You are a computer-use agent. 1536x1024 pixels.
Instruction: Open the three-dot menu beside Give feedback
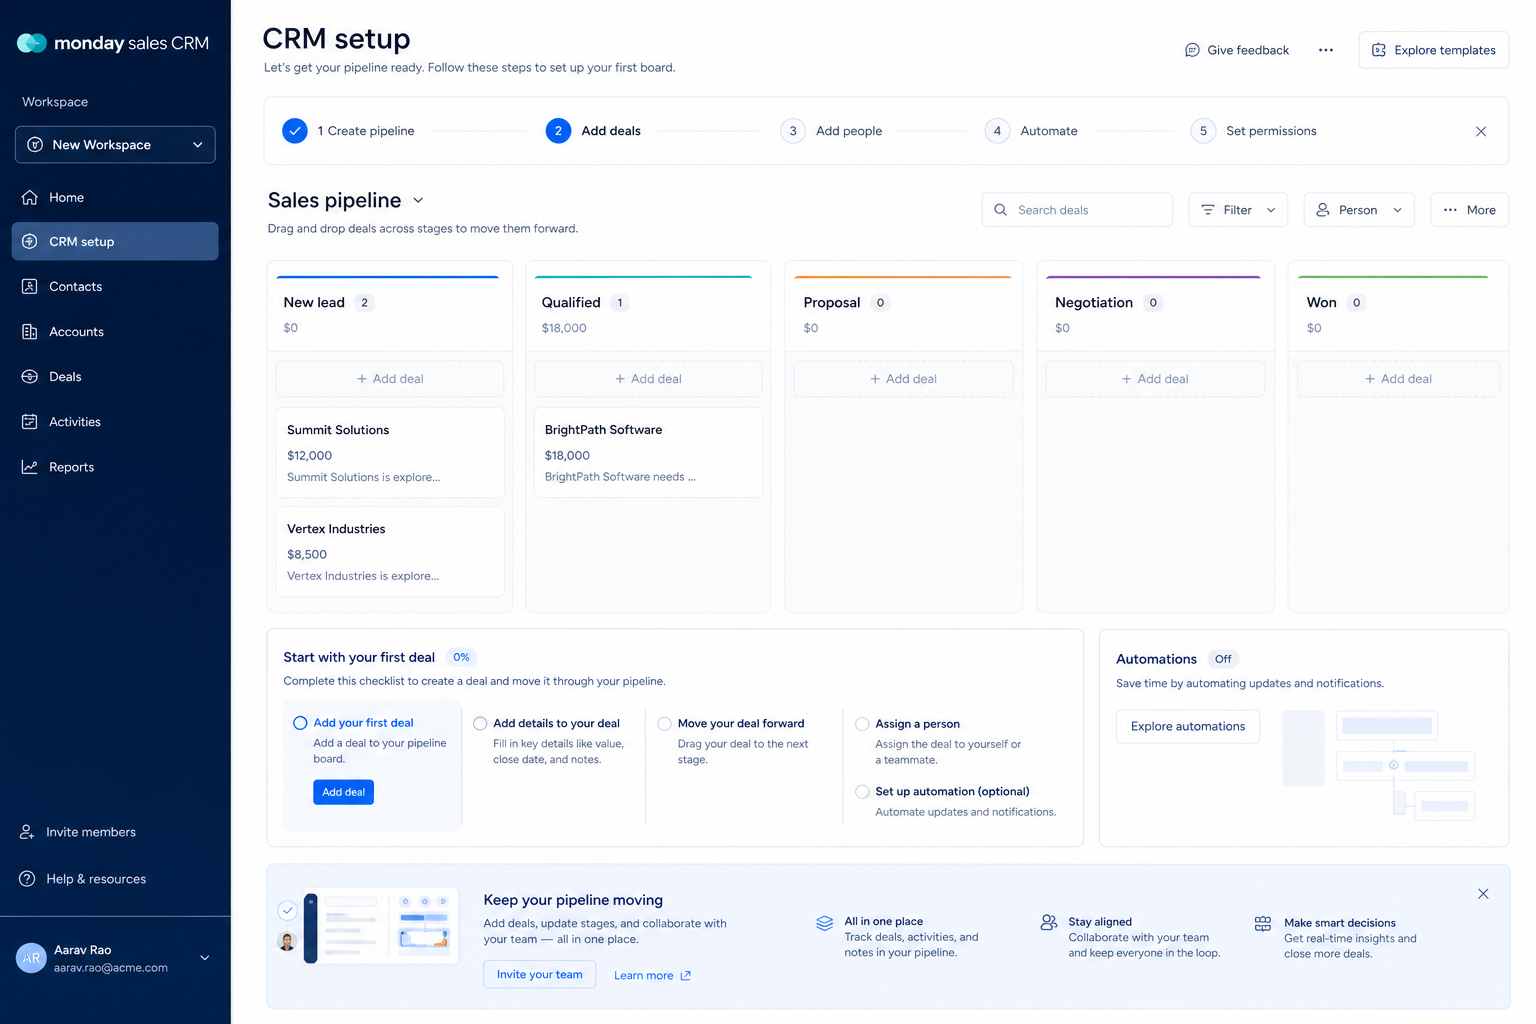coord(1326,50)
